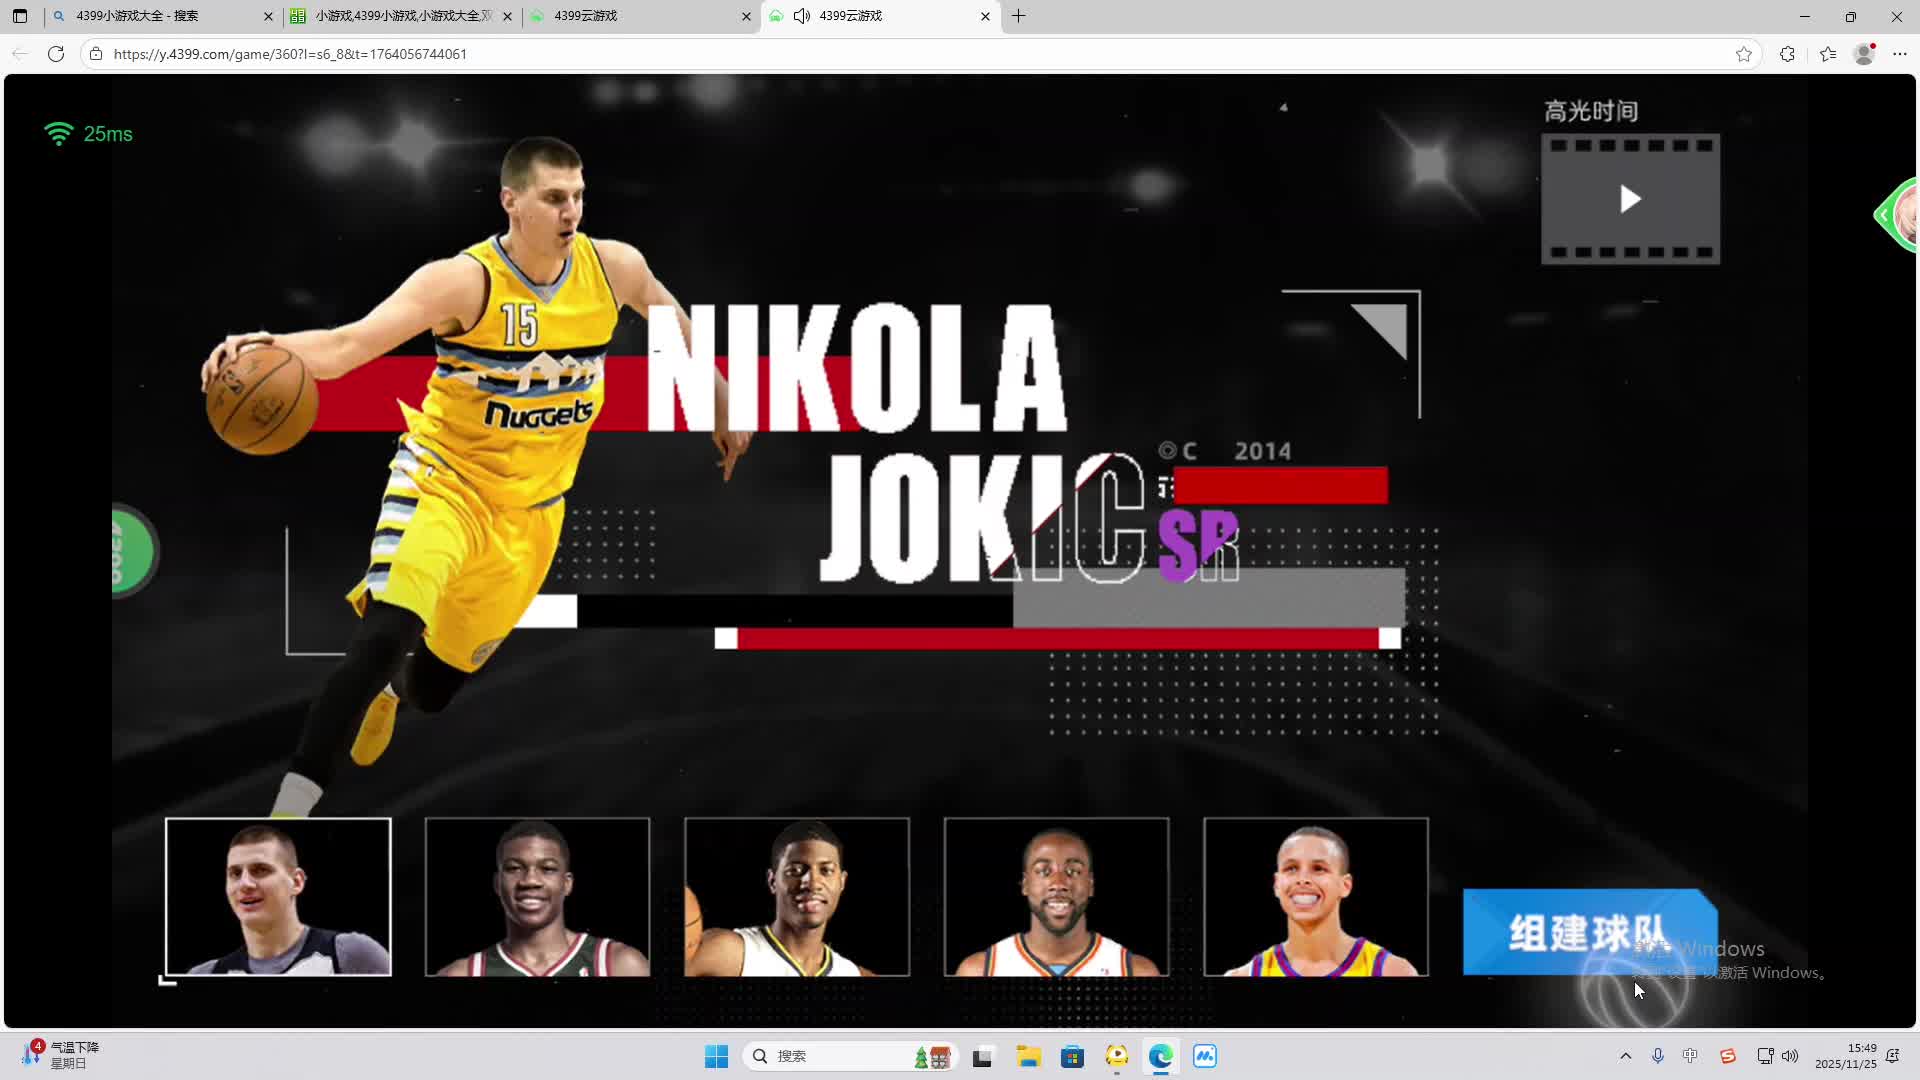
Task: Click the green 4399 floating badge
Action: (x=130, y=551)
